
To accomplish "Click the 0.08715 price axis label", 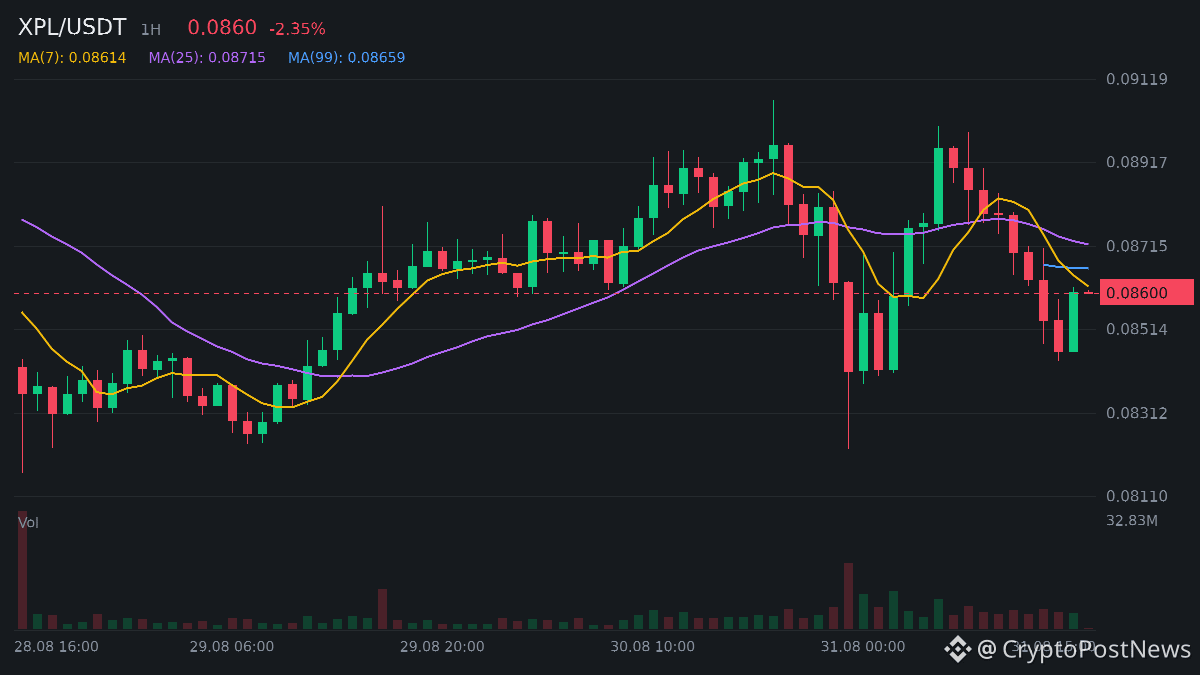I will [x=1137, y=246].
